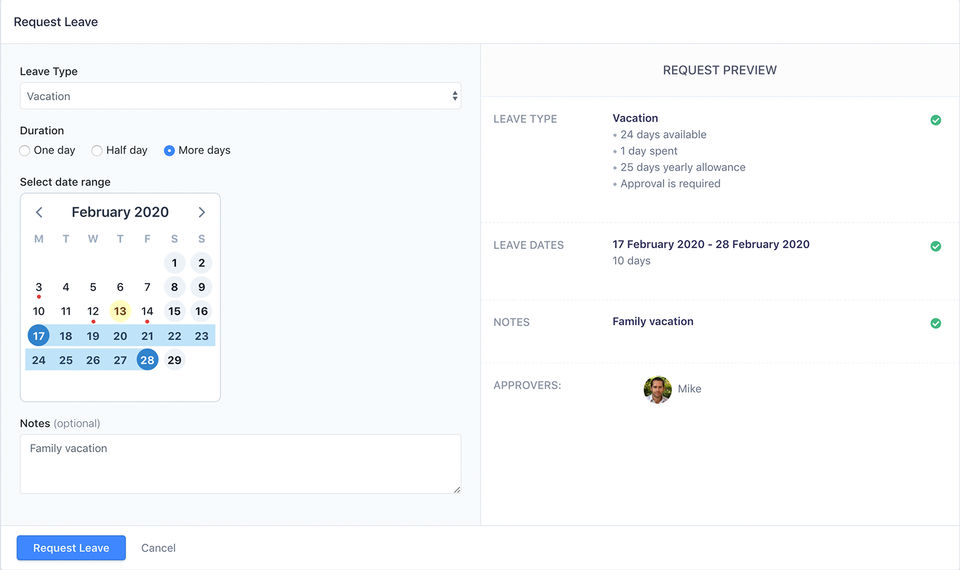Go to next month in calendar

click(201, 212)
